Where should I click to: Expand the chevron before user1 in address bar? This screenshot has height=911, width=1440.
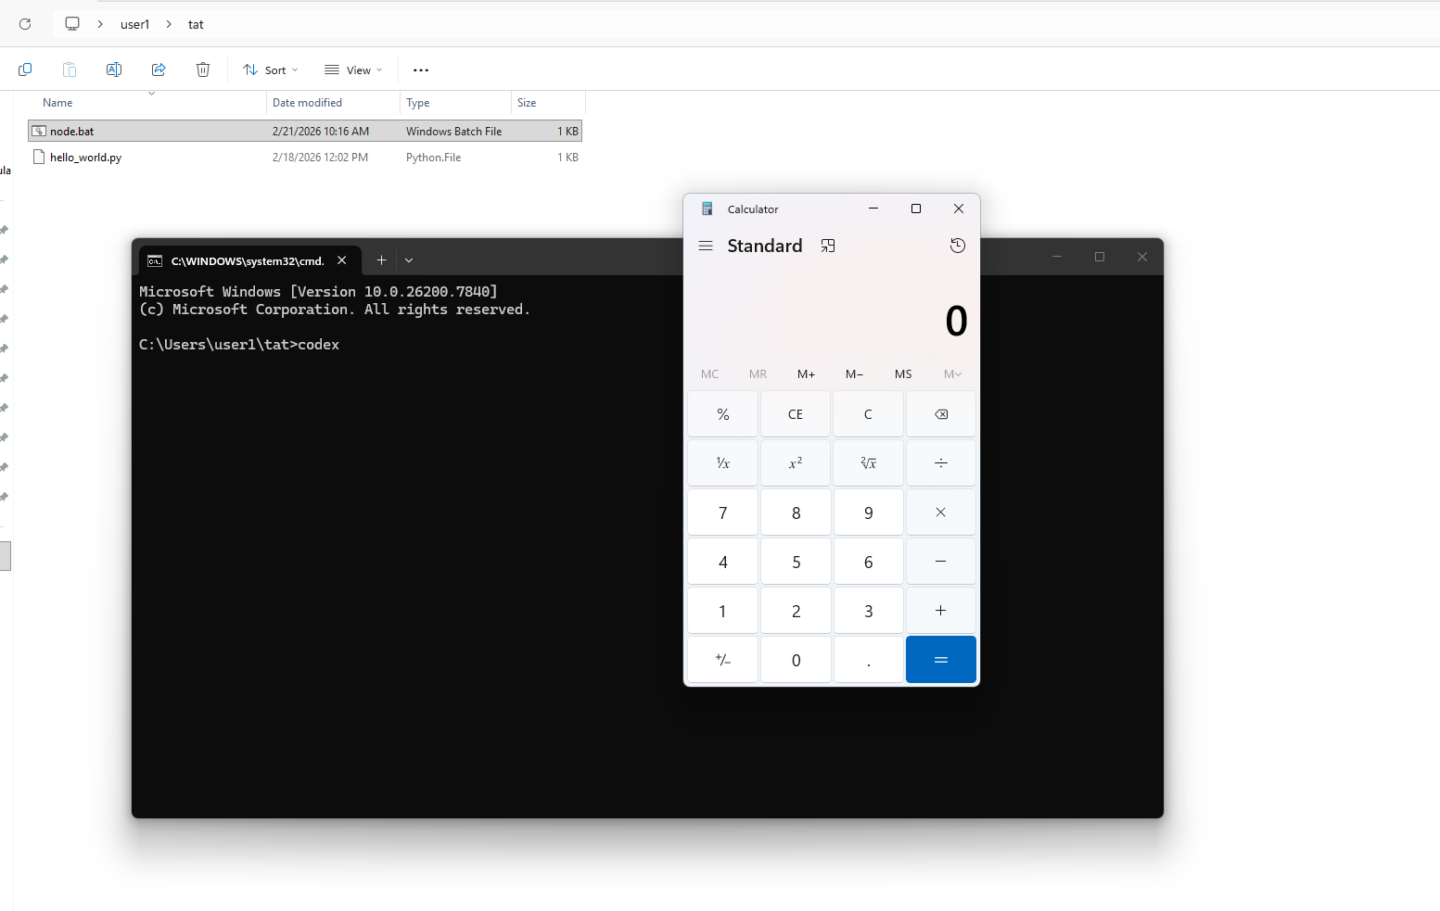pos(100,24)
